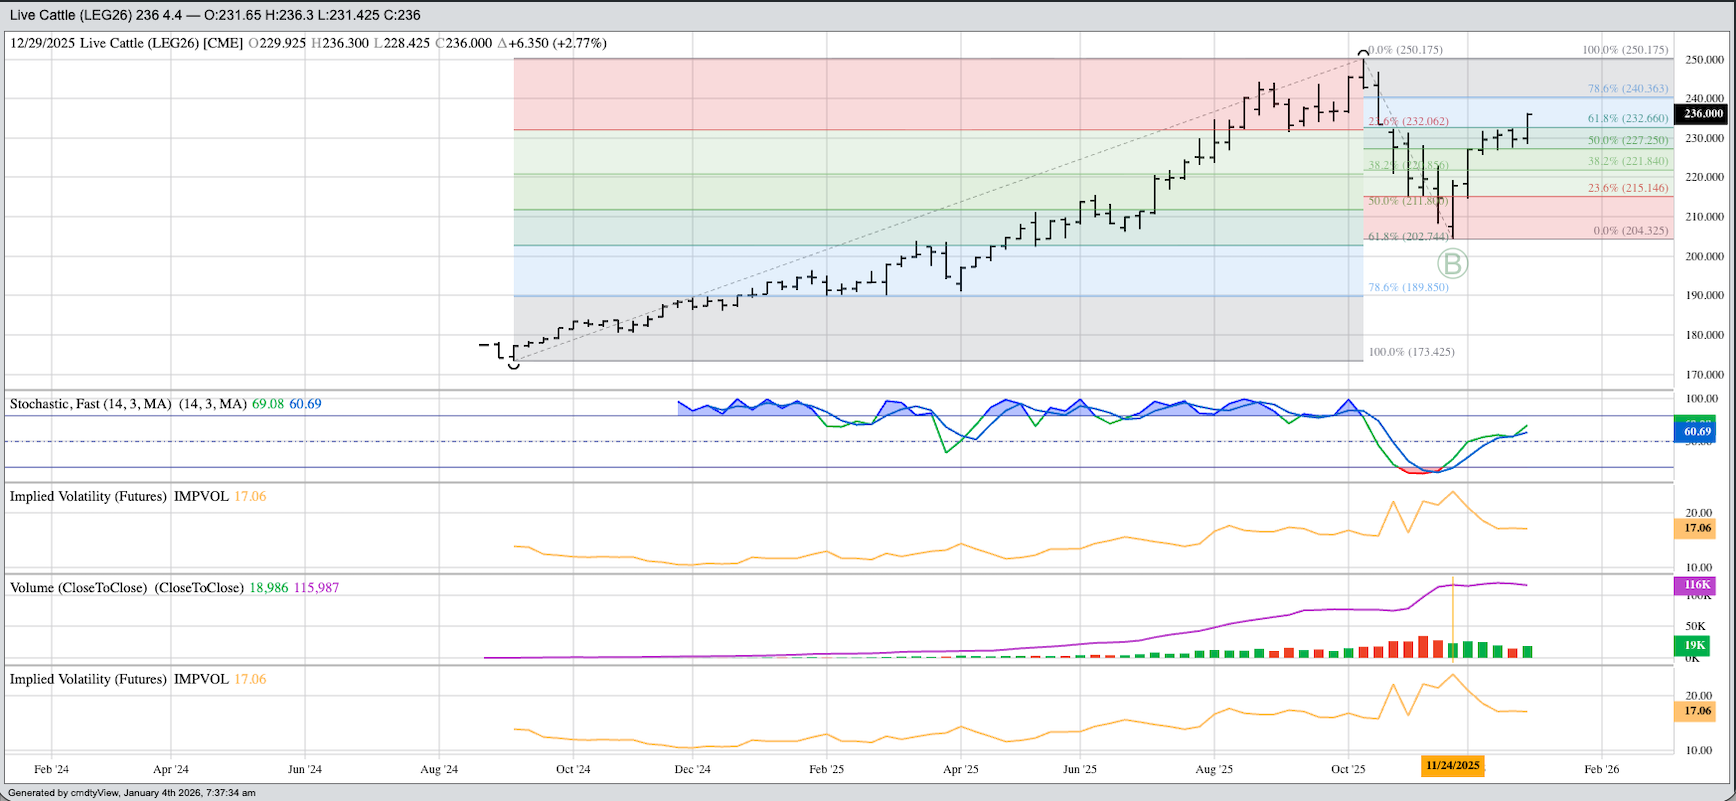
Task: Click the blue 60.69 stochastic value tag
Action: tap(1697, 432)
